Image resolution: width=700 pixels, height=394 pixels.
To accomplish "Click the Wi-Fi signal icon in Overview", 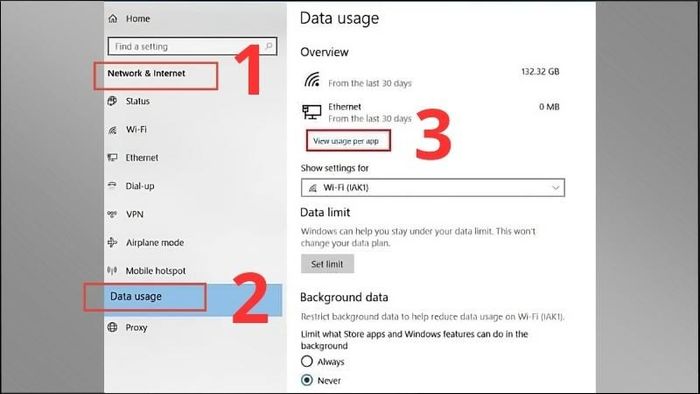I will click(312, 79).
